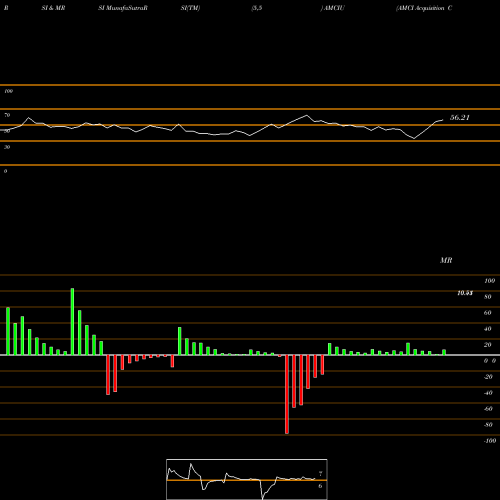This screenshot has width=500, height=500.
Task: Click the 'SI MunafaSutraR' header text
Action: pyautogui.click(x=123, y=8)
